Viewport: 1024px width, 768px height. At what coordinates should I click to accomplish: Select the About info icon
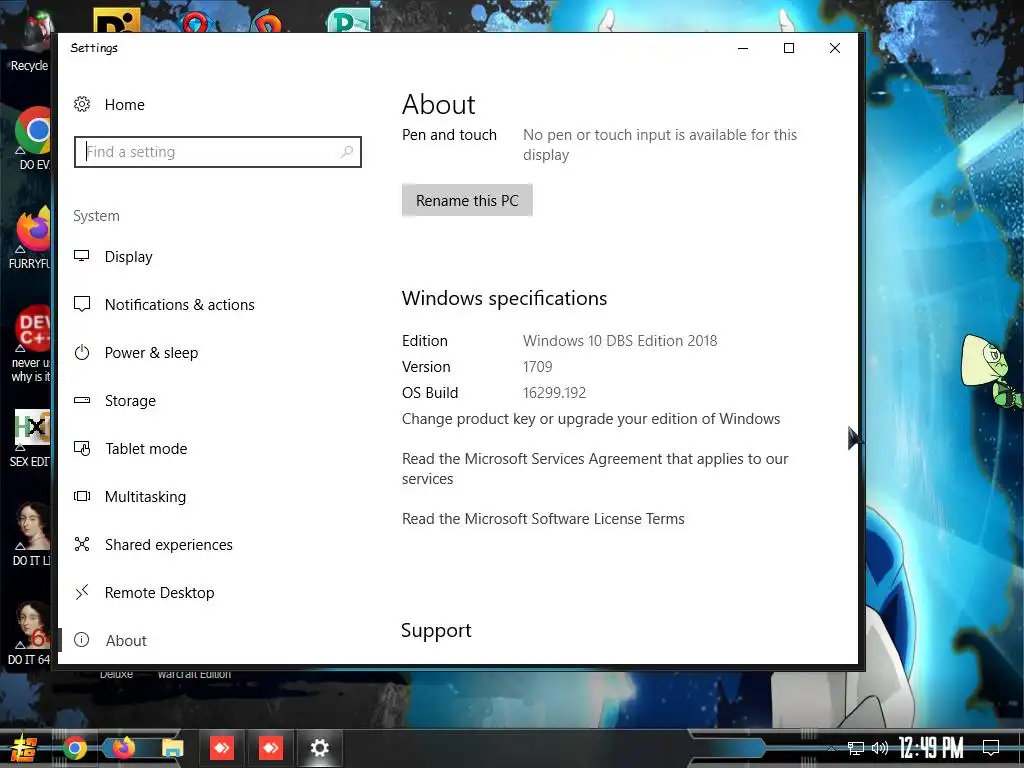coord(82,640)
